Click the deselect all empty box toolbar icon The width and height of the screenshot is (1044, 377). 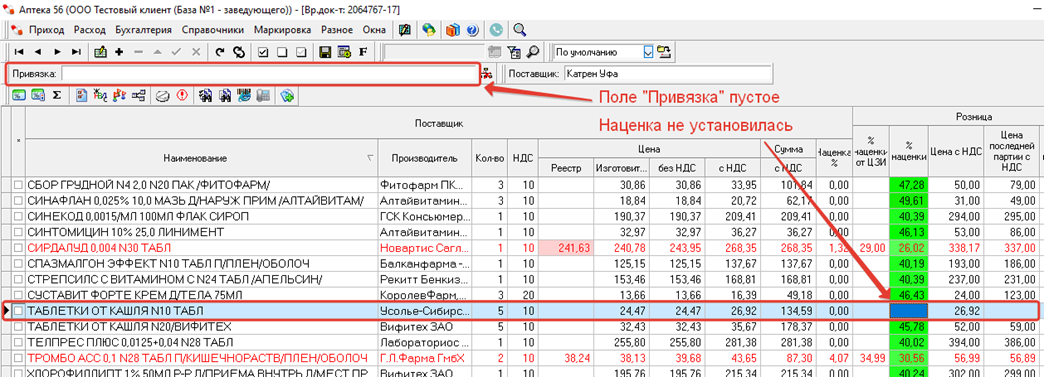pos(282,52)
